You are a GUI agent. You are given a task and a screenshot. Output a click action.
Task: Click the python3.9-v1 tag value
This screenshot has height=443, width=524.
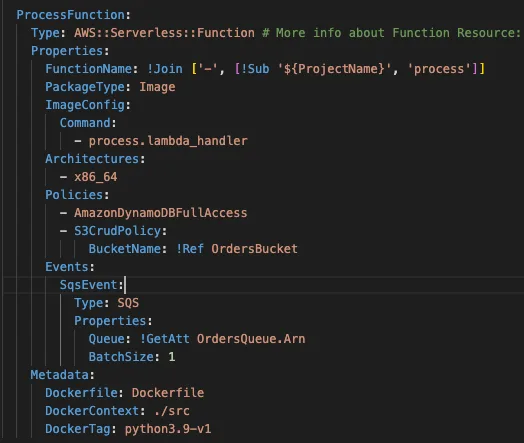point(168,429)
